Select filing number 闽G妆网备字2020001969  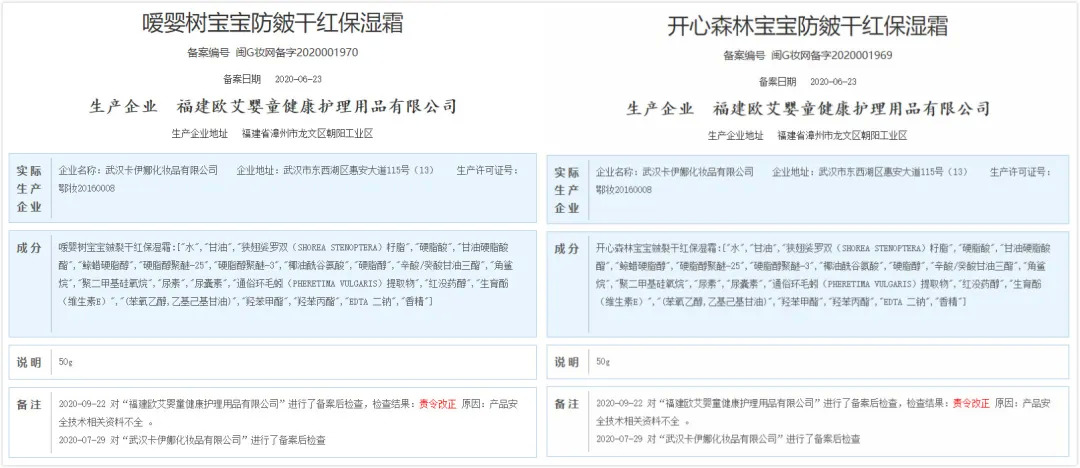831,55
